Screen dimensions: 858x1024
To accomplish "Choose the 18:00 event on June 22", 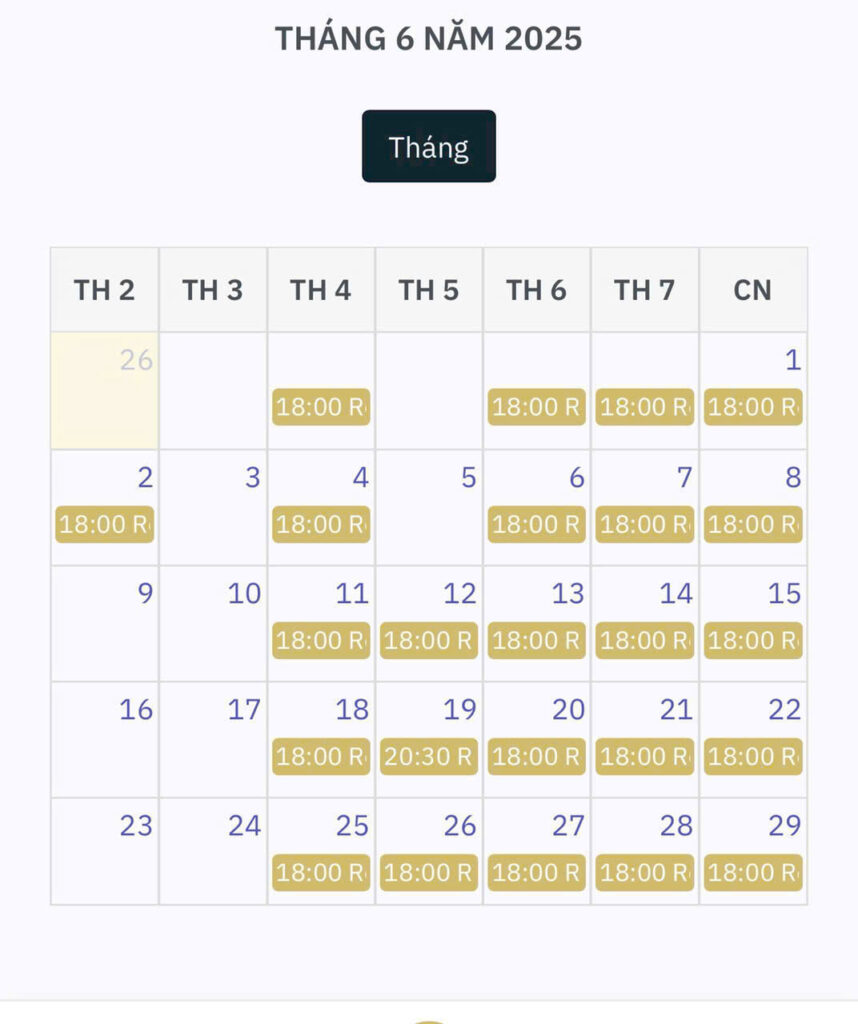I will coord(753,756).
